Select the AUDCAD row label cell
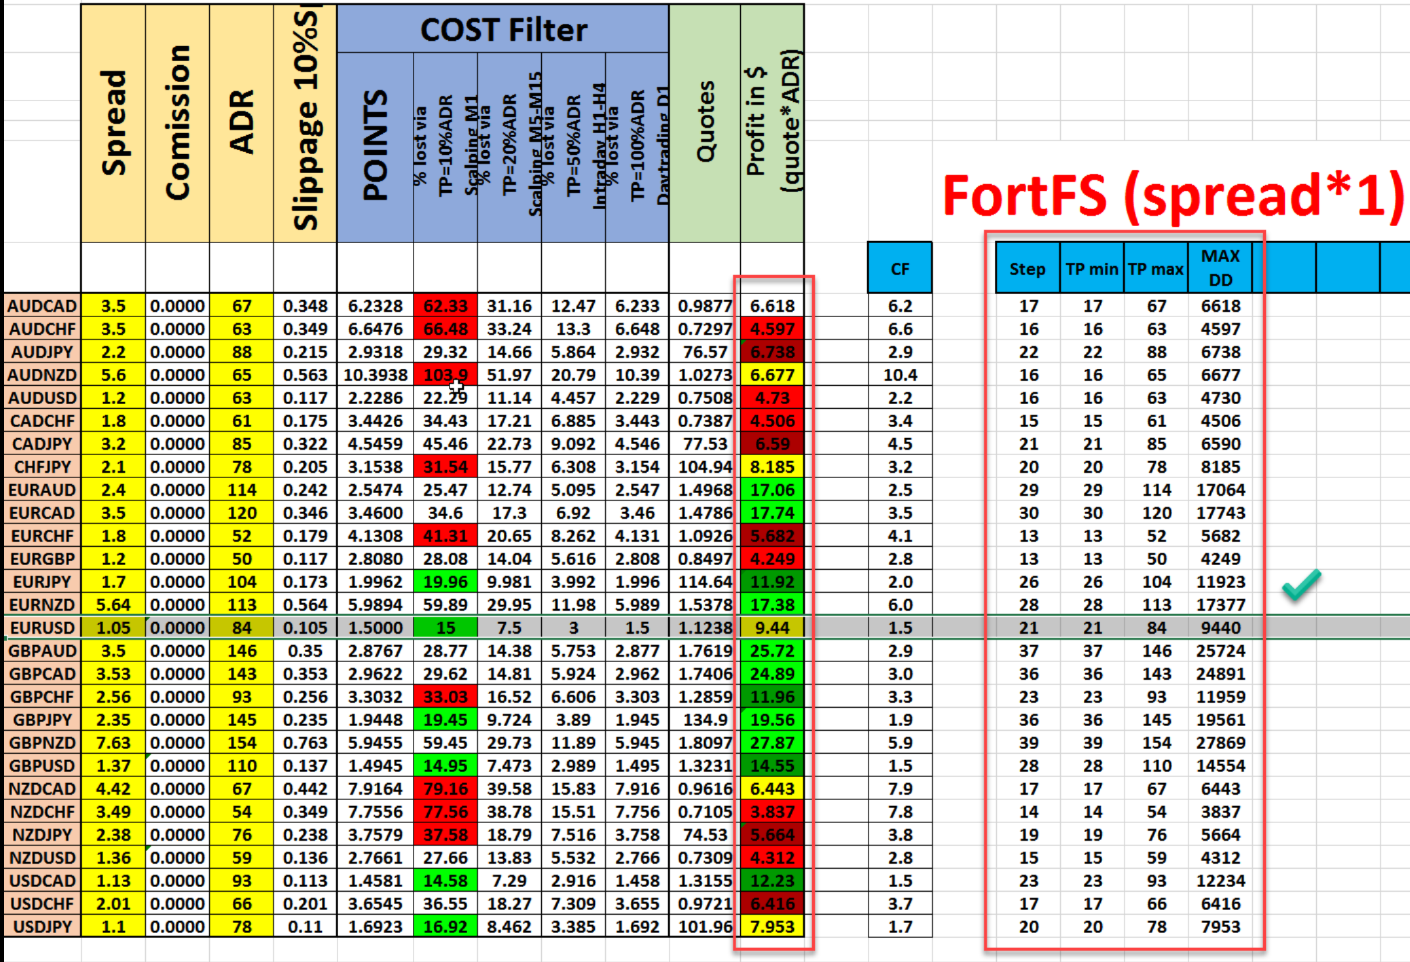This screenshot has width=1410, height=962. click(42, 306)
